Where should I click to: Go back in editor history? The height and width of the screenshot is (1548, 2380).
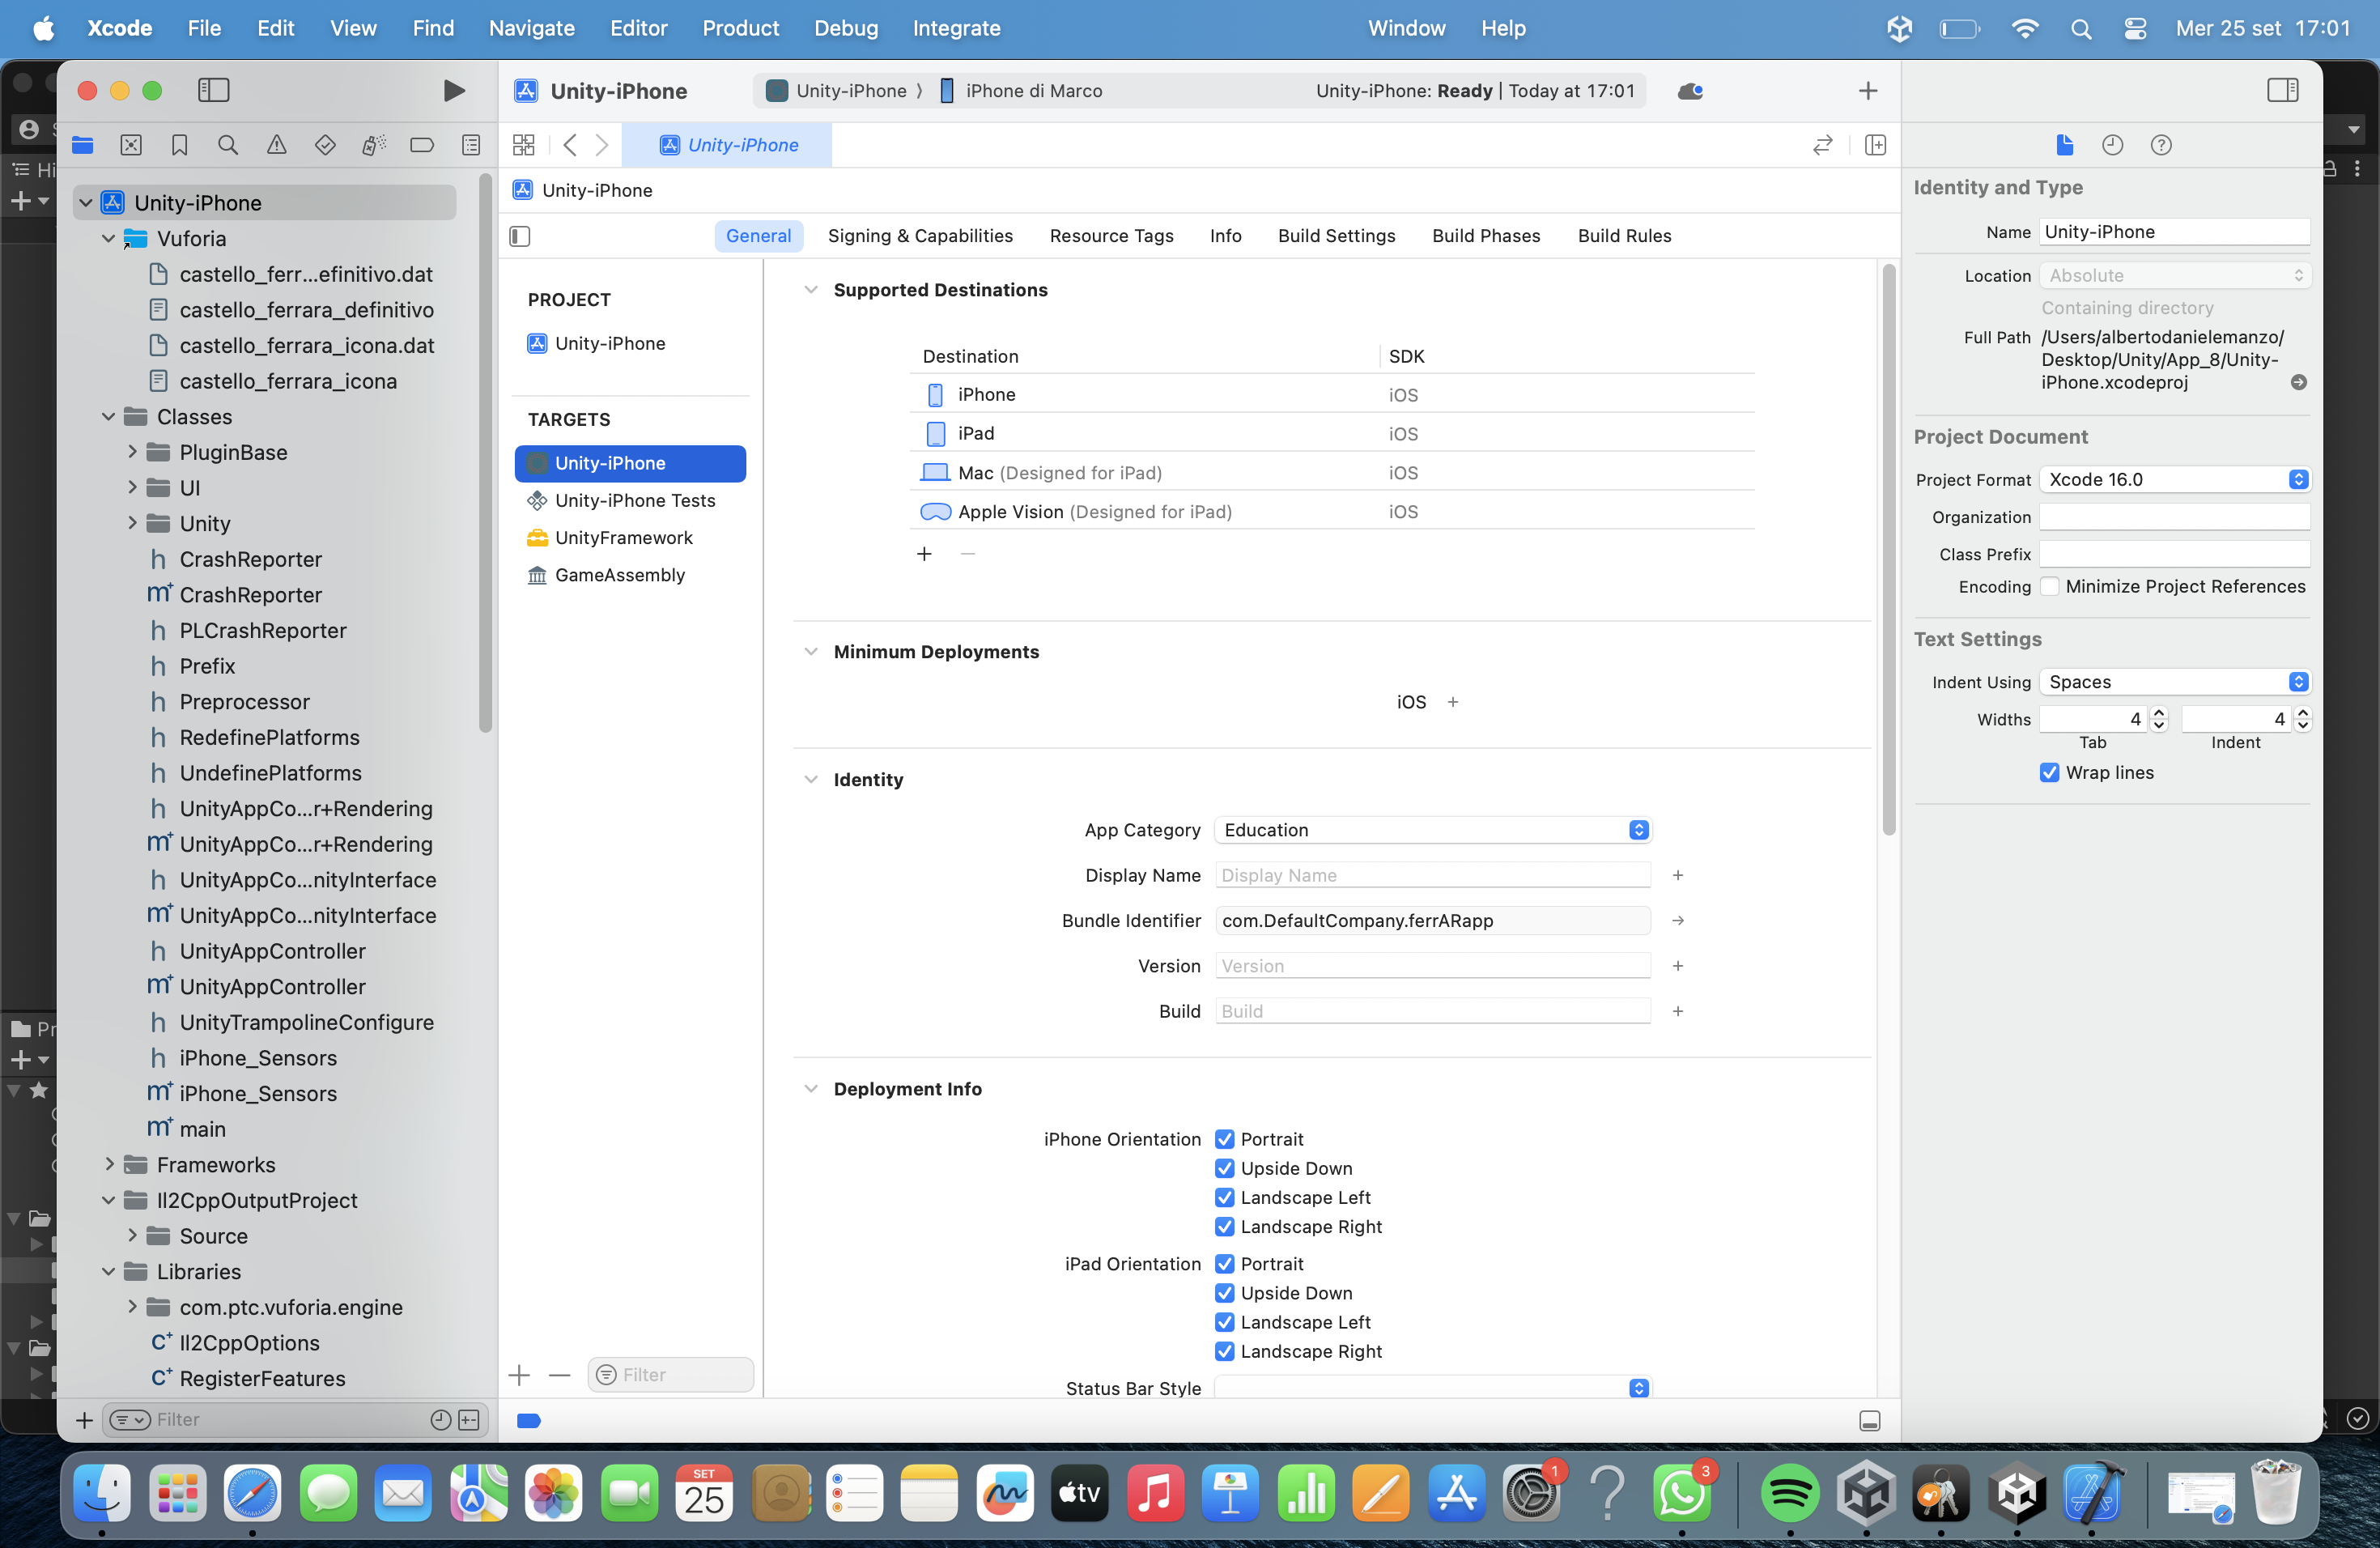570,145
